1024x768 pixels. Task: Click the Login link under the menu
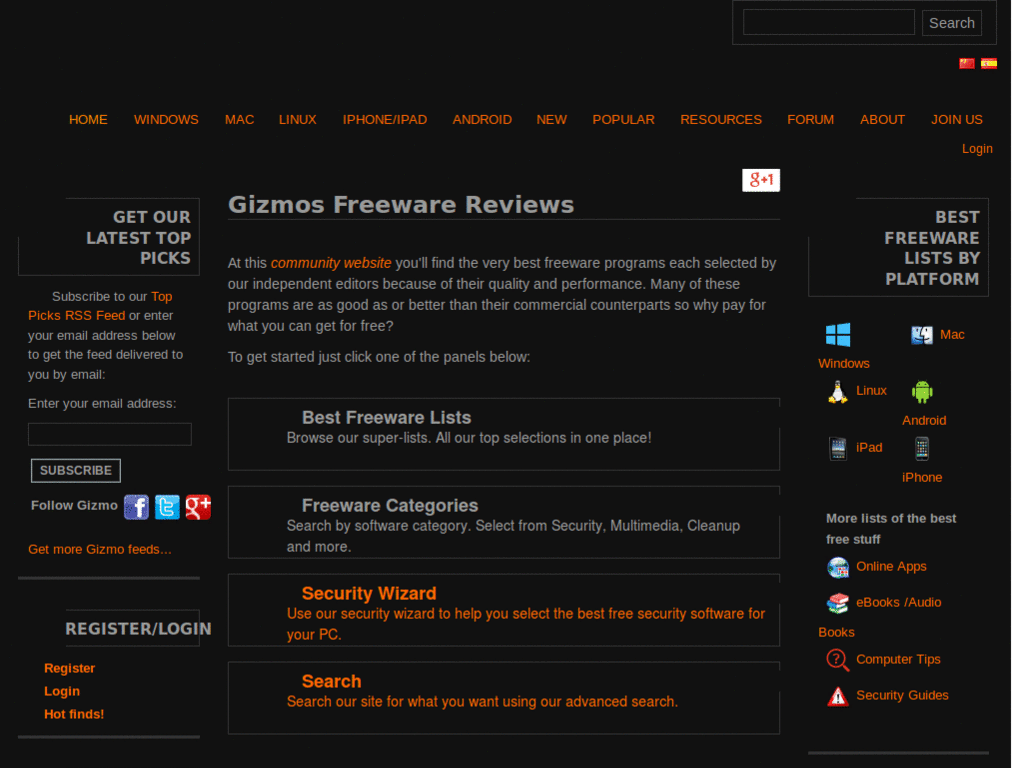(x=977, y=149)
